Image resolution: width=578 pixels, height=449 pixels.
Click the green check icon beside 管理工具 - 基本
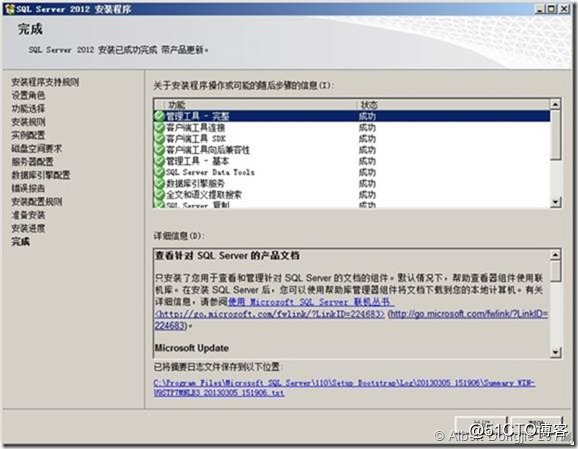[x=159, y=161]
